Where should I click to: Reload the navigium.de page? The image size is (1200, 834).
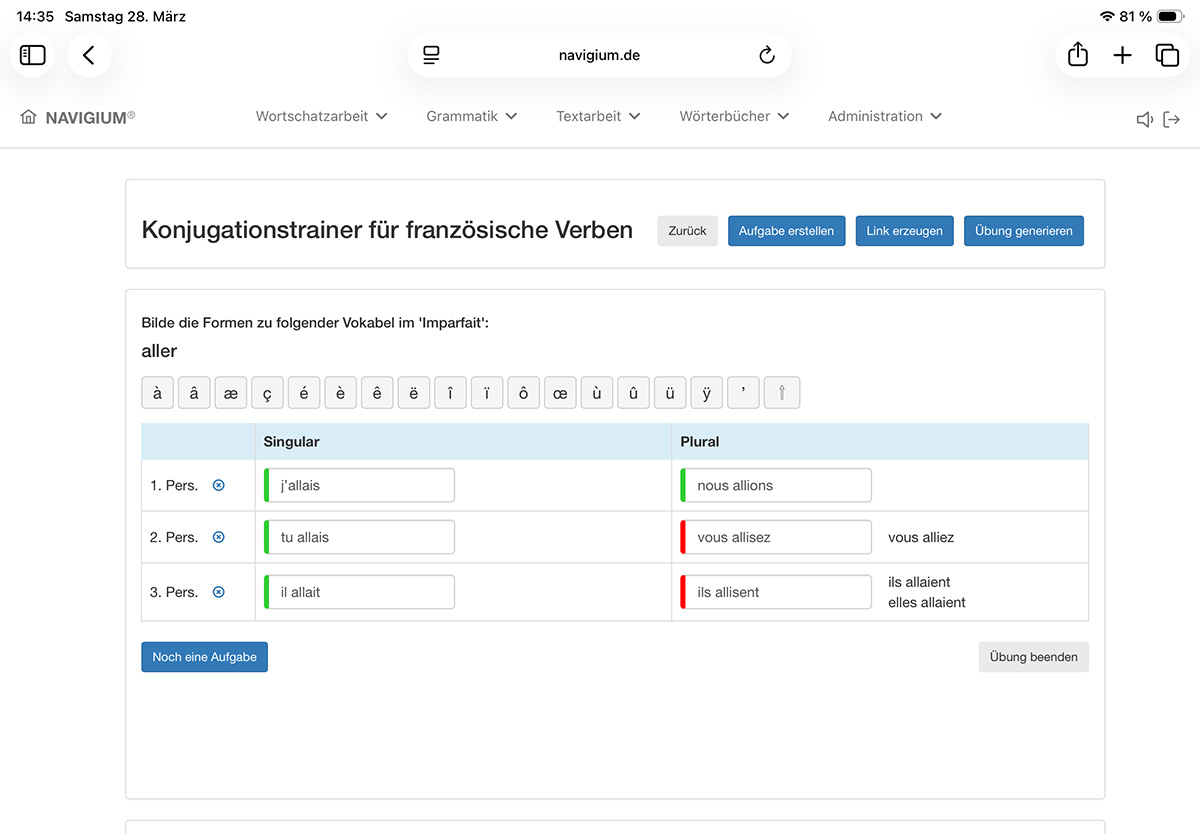coord(767,55)
